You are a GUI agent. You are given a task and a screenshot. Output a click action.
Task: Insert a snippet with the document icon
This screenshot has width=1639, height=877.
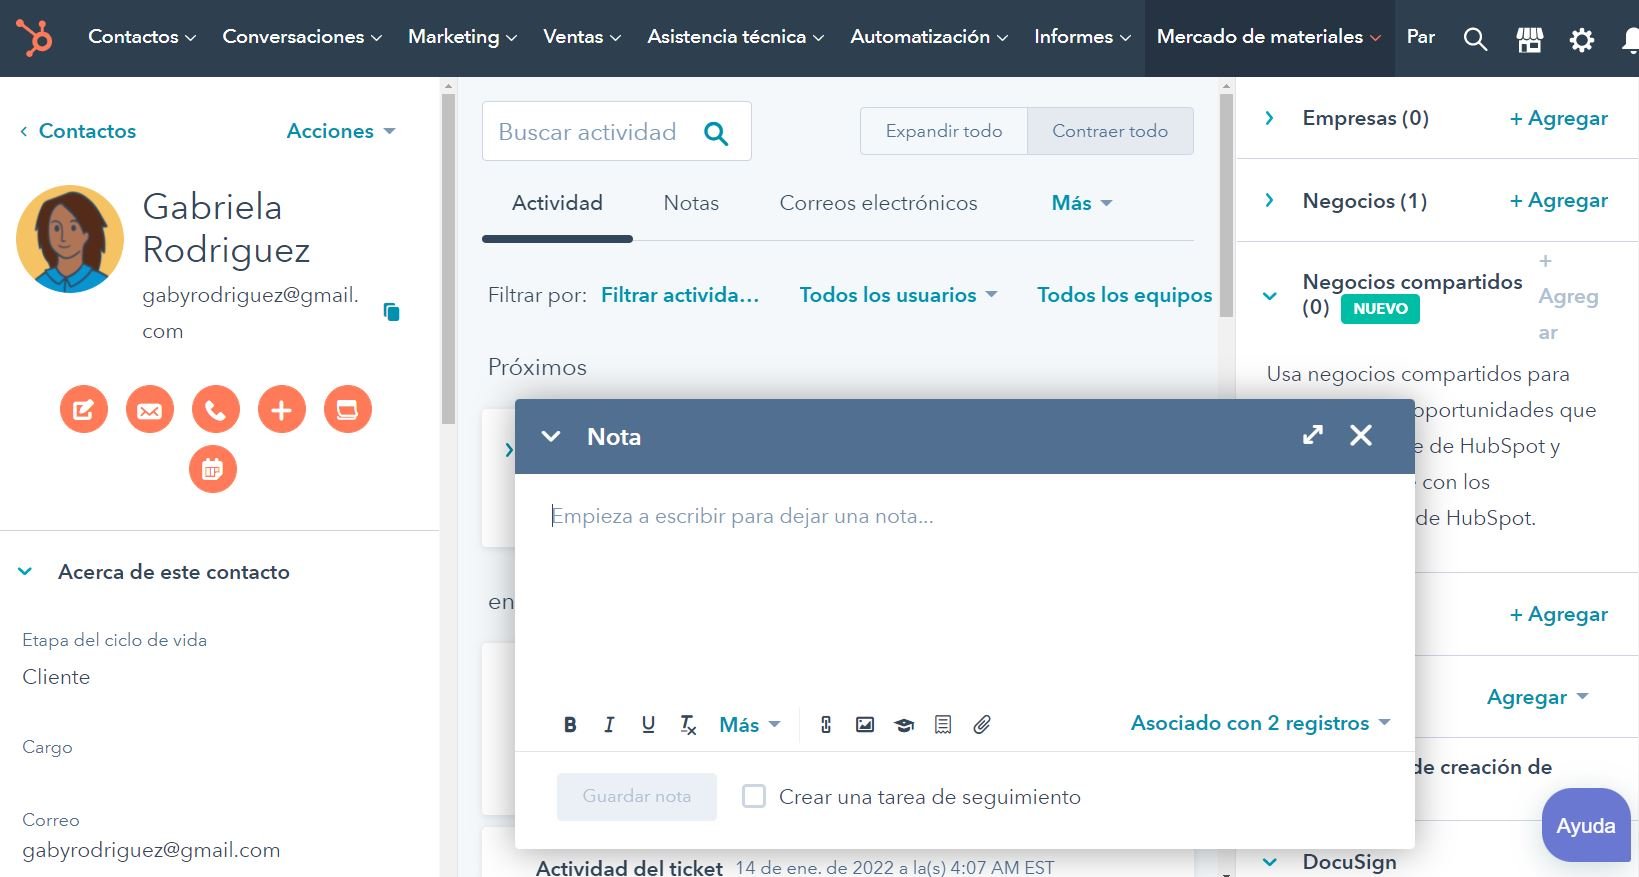click(943, 725)
